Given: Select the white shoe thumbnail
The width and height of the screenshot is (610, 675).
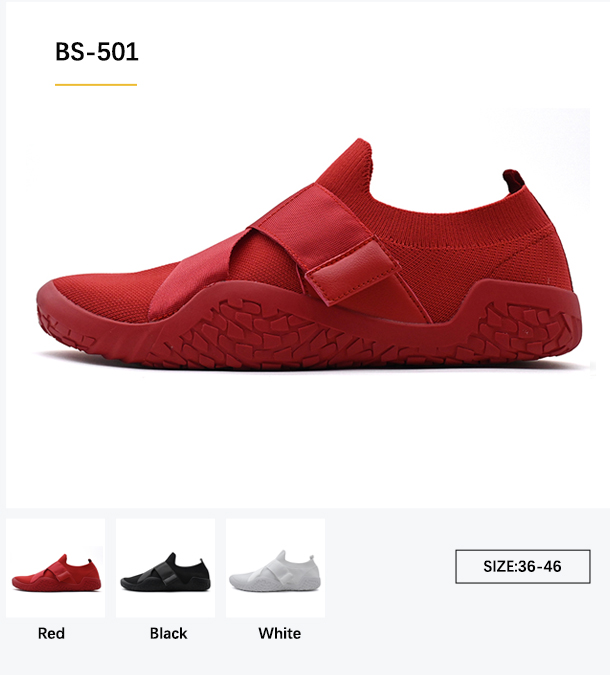Looking at the screenshot, I should (276, 568).
